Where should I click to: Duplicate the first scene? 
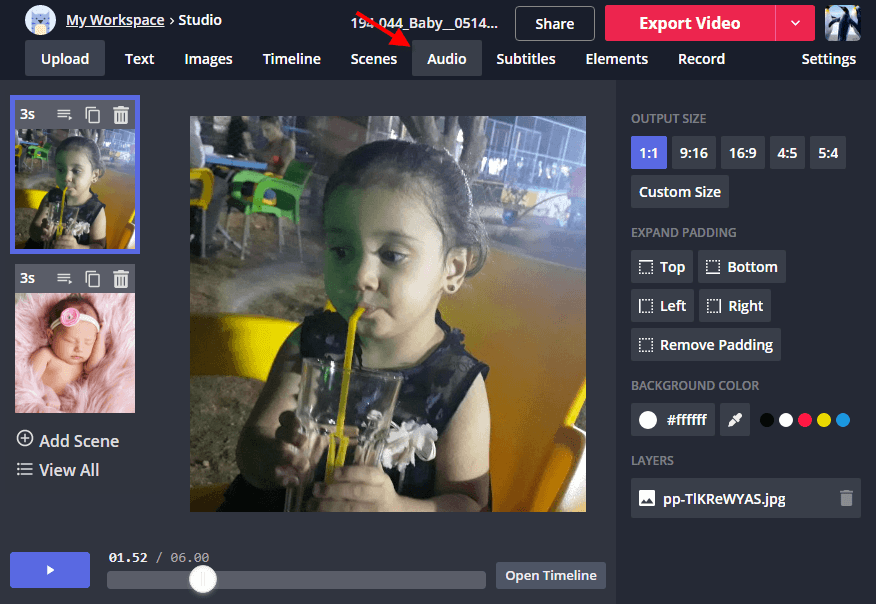point(93,115)
